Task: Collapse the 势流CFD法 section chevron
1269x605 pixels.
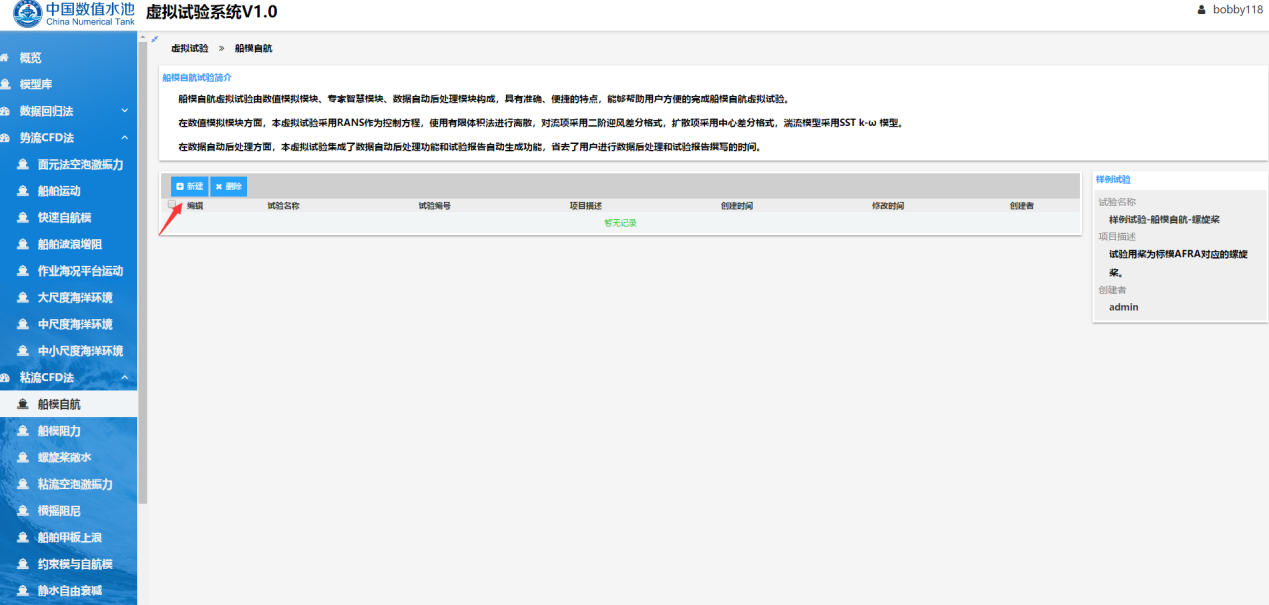Action: click(x=125, y=138)
